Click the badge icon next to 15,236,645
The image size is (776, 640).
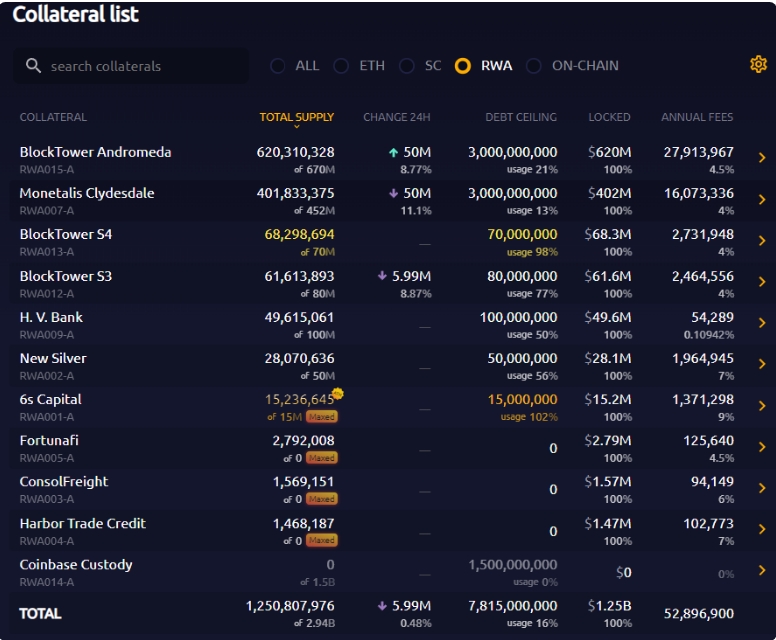[x=338, y=394]
